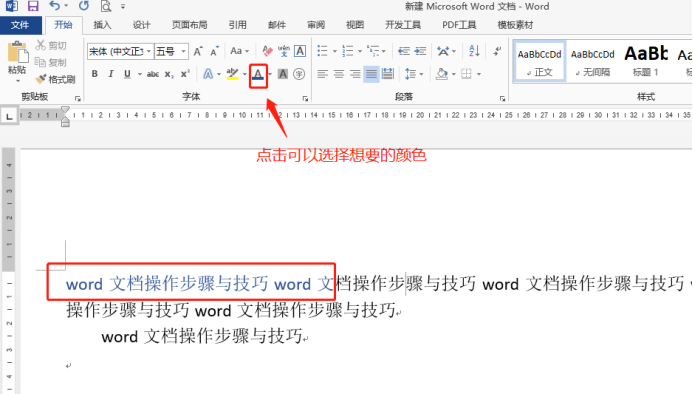Open the Paragraph dialog launcher in 段落 group
Screen dimensions: 693x394
point(503,98)
